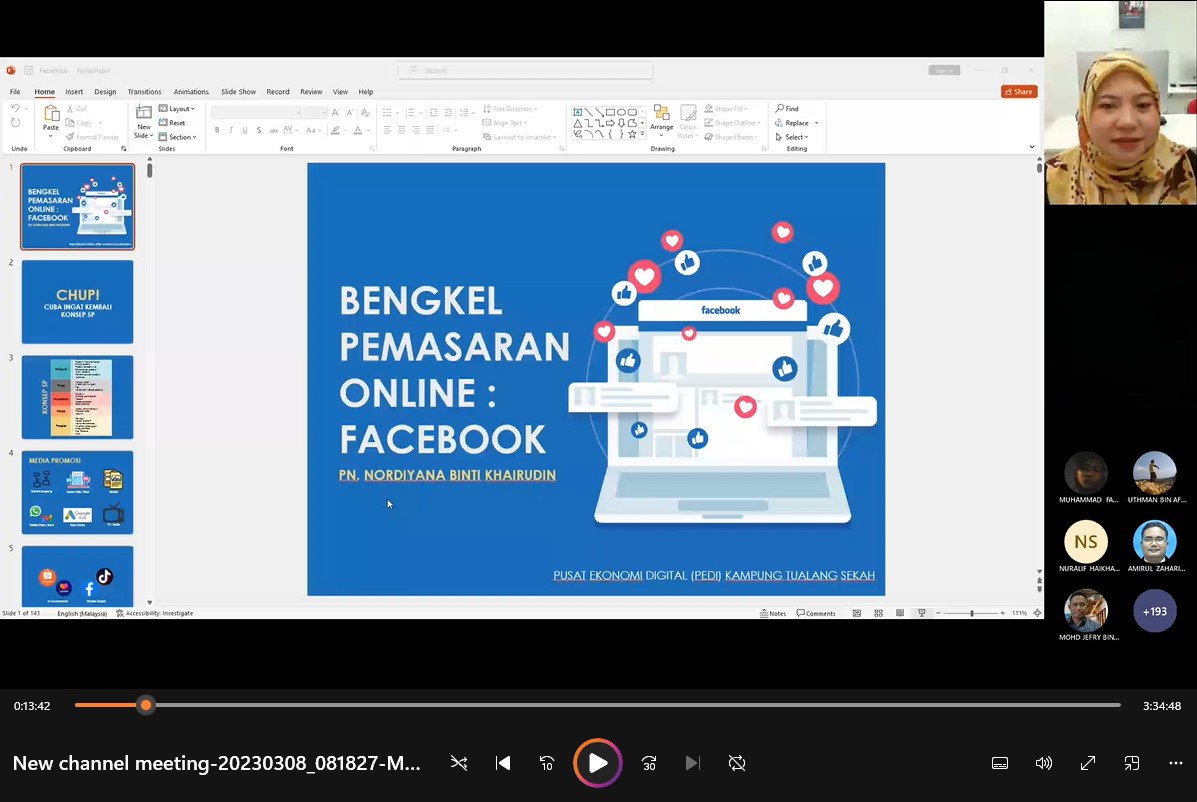The image size is (1197, 802).
Task: Click the 3:34:48 total duration label
Action: (1162, 706)
